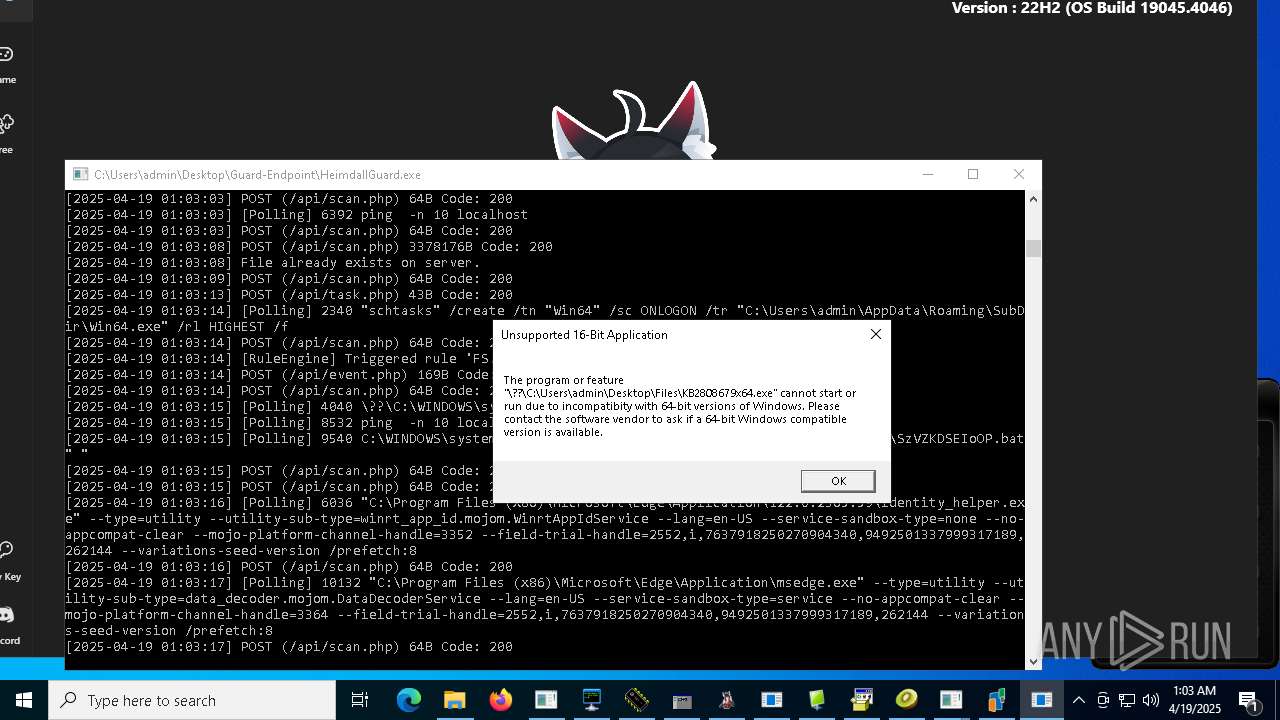
Task: Maximize the HeimdallGuard console window
Action: click(x=973, y=174)
